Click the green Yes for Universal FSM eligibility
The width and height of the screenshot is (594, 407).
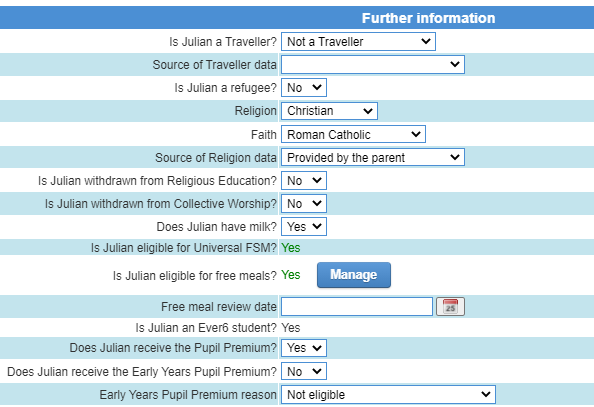click(x=291, y=248)
